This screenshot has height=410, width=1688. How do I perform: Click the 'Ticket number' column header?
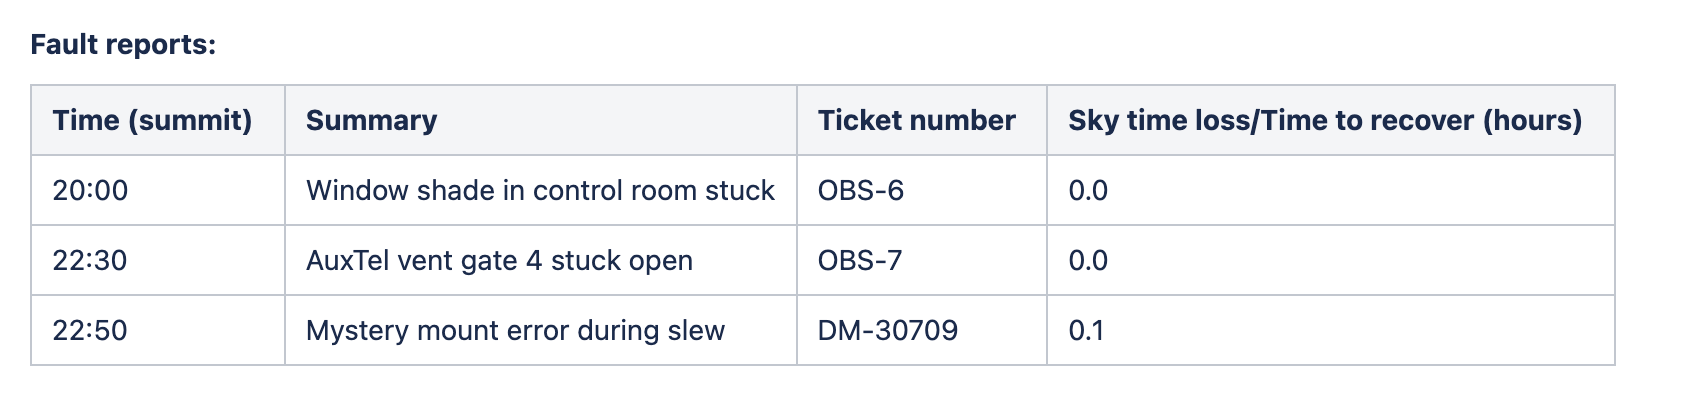[x=916, y=121]
